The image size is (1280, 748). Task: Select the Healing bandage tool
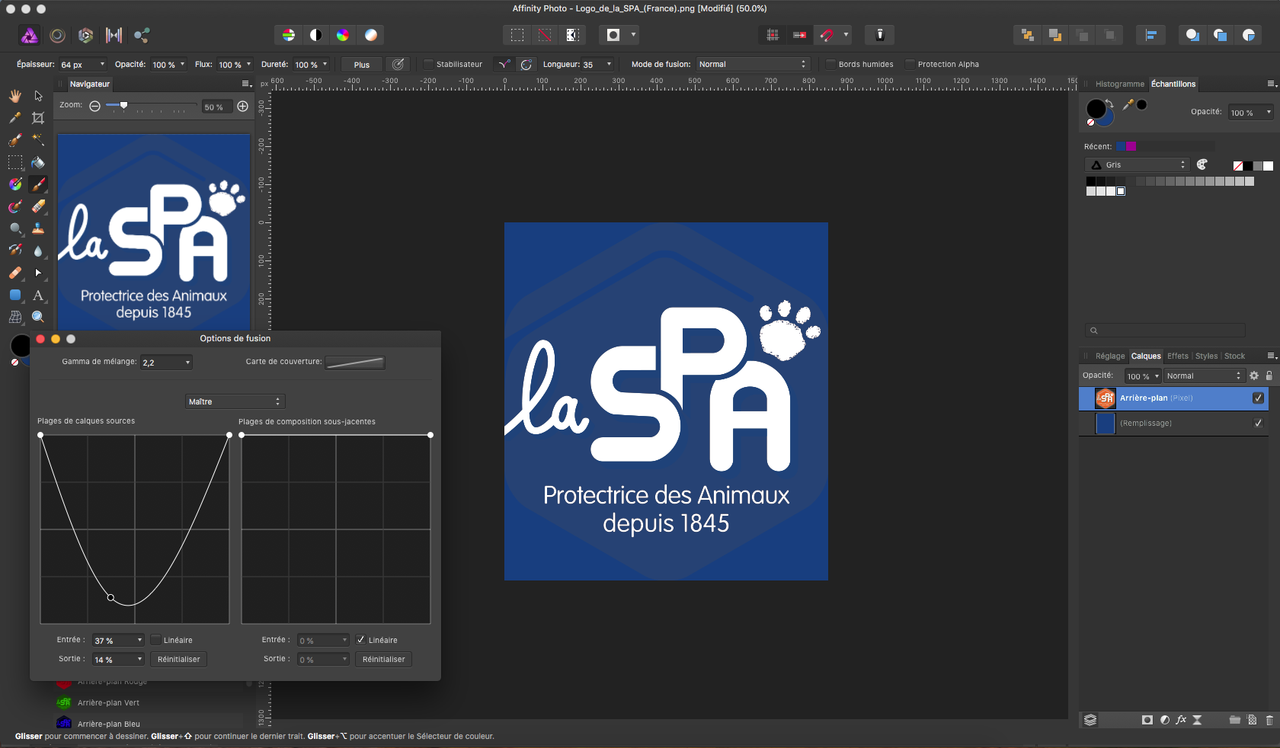(x=15, y=272)
